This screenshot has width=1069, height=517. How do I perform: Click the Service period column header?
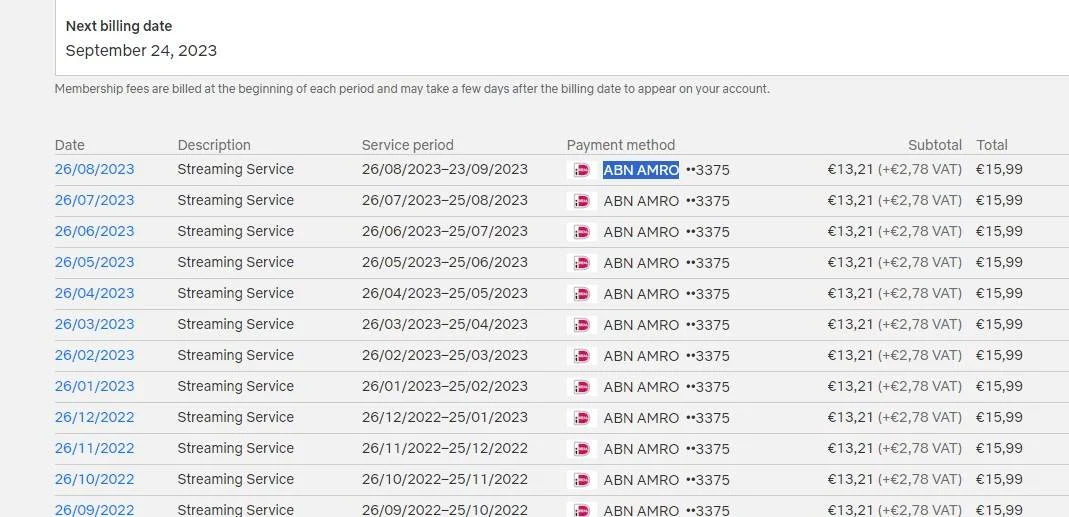pyautogui.click(x=408, y=145)
